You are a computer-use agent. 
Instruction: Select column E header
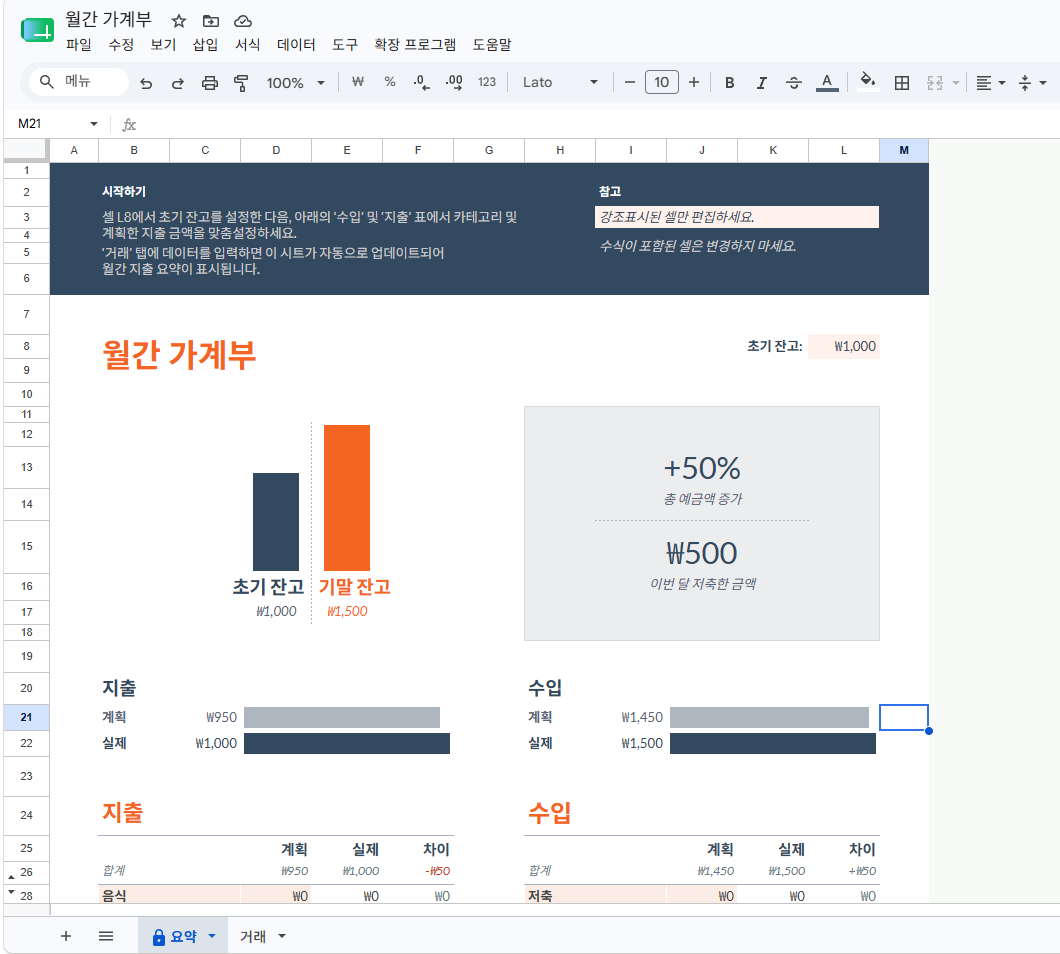(x=347, y=150)
